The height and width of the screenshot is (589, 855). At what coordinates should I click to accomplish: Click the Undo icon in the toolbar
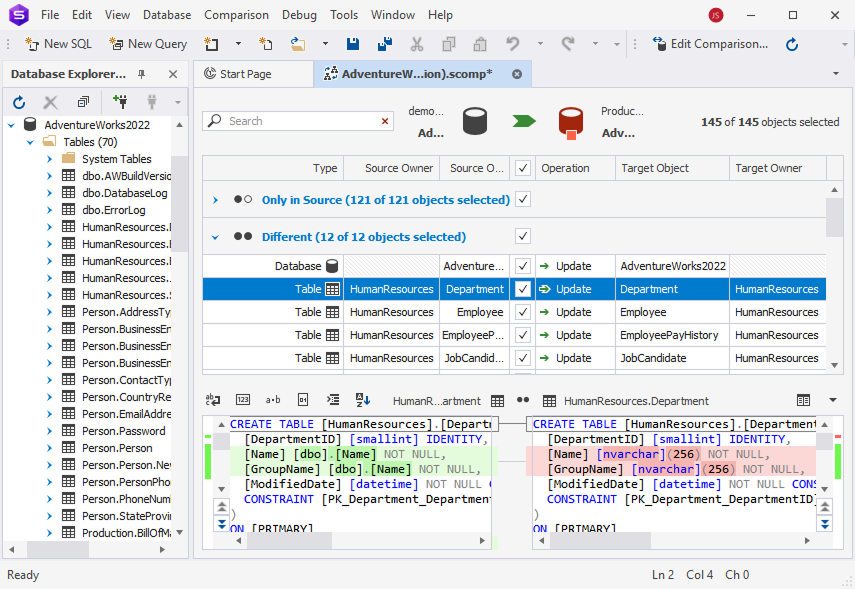pyautogui.click(x=512, y=44)
